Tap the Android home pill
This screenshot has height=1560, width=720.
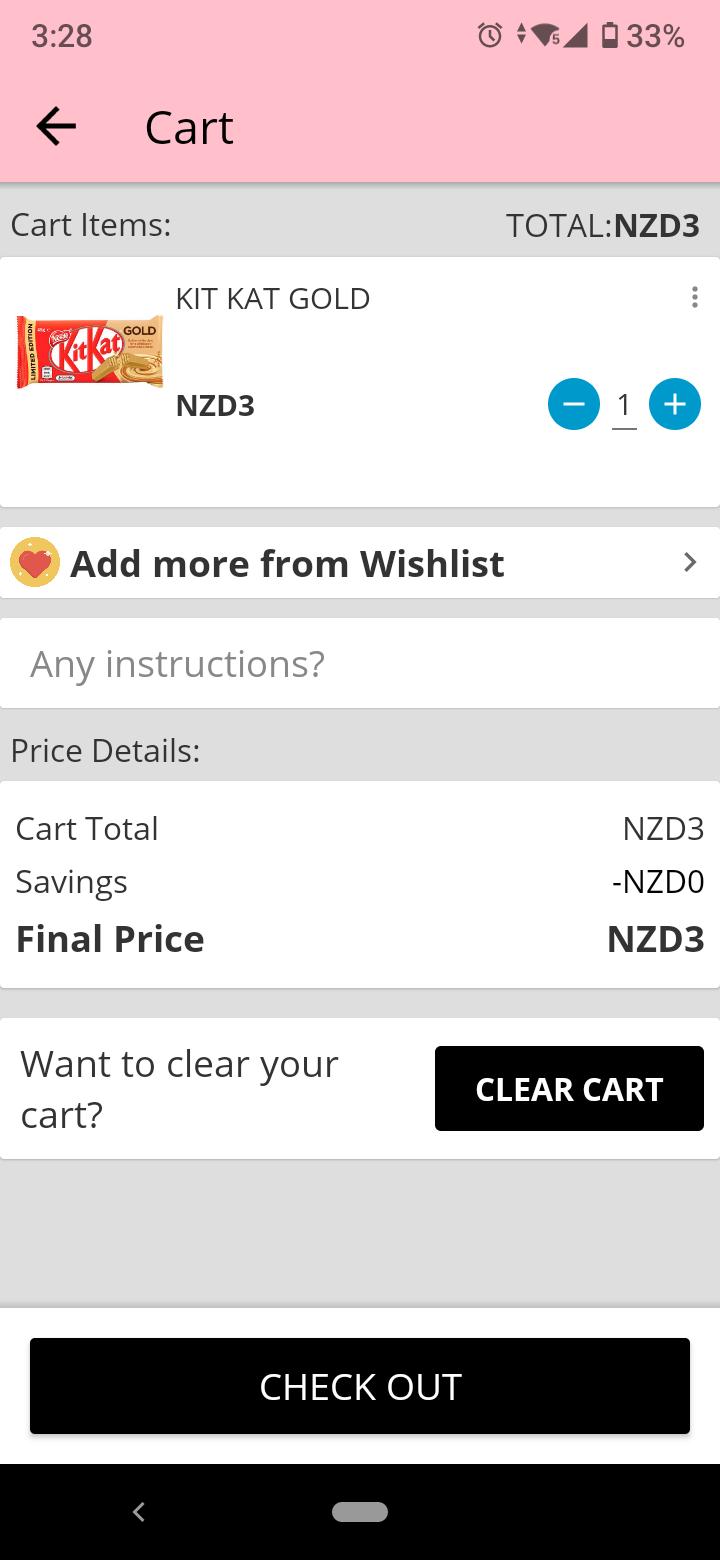pos(360,1512)
